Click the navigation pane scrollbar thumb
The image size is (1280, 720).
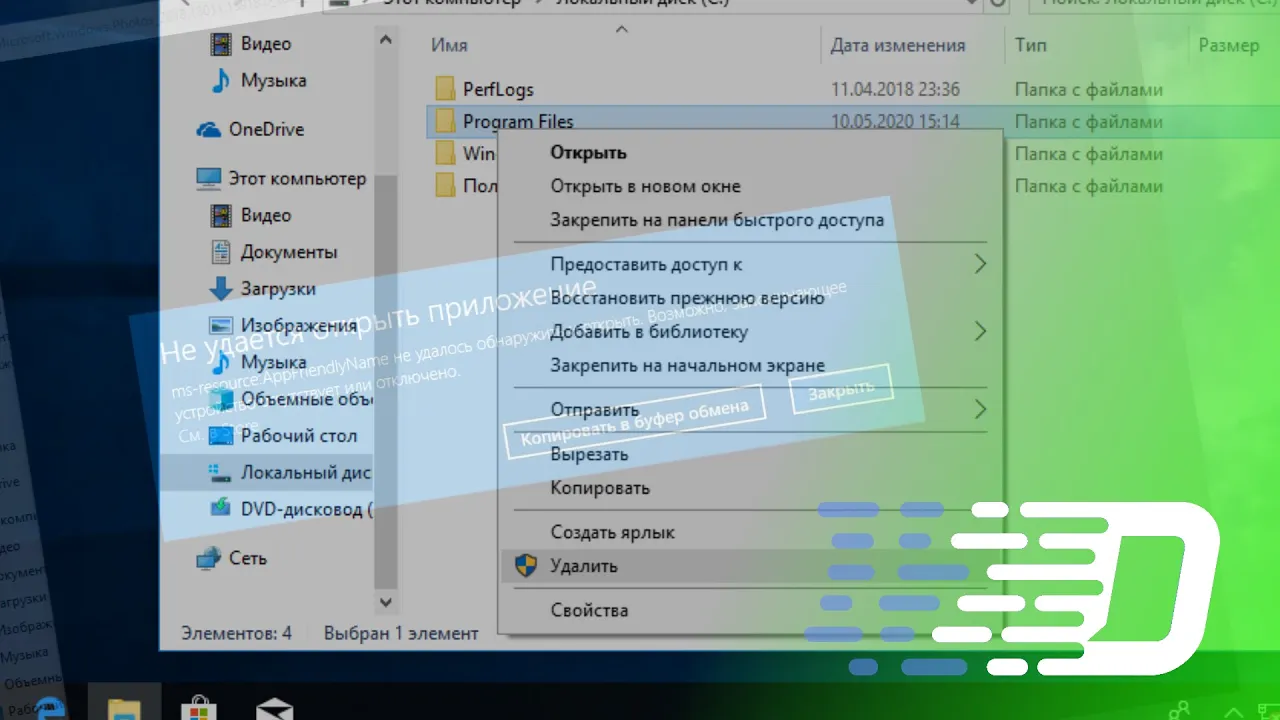point(386,382)
